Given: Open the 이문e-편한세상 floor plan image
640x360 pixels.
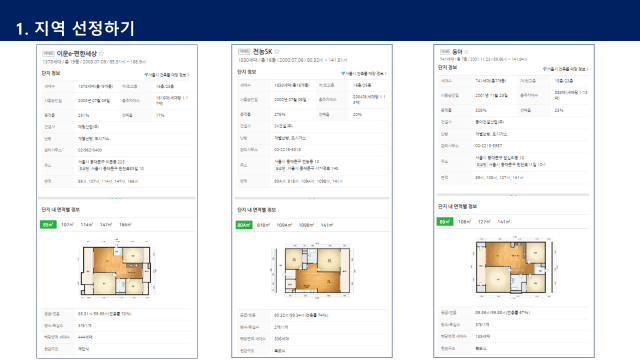Looking at the screenshot, I should (x=116, y=269).
